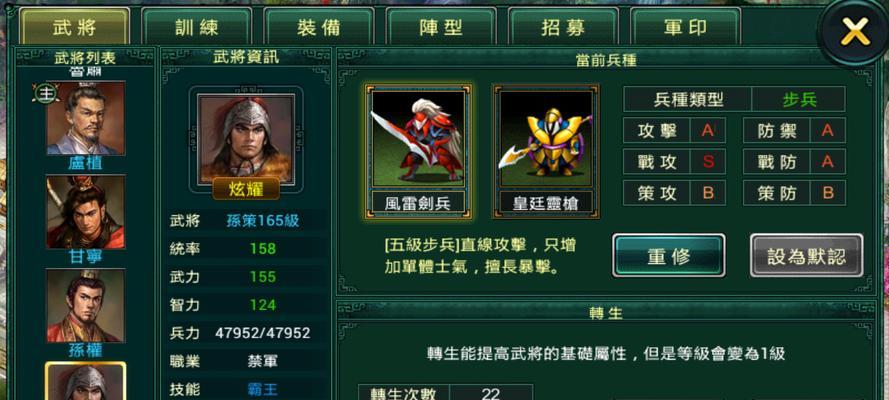Click the 主 main-general badge icon
Viewport: 889px width, 400px height.
(43, 93)
